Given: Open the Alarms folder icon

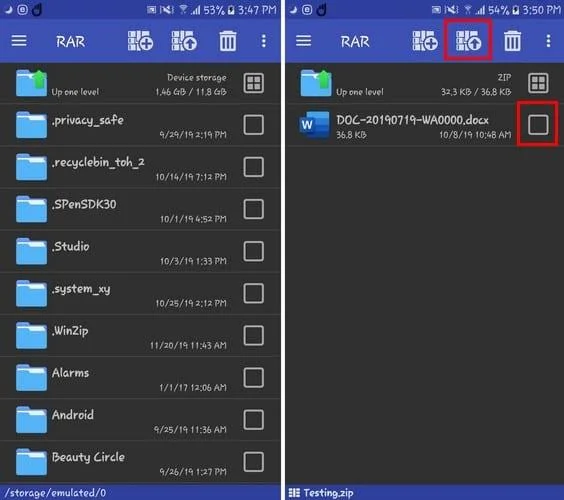Looking at the screenshot, I should [x=31, y=377].
